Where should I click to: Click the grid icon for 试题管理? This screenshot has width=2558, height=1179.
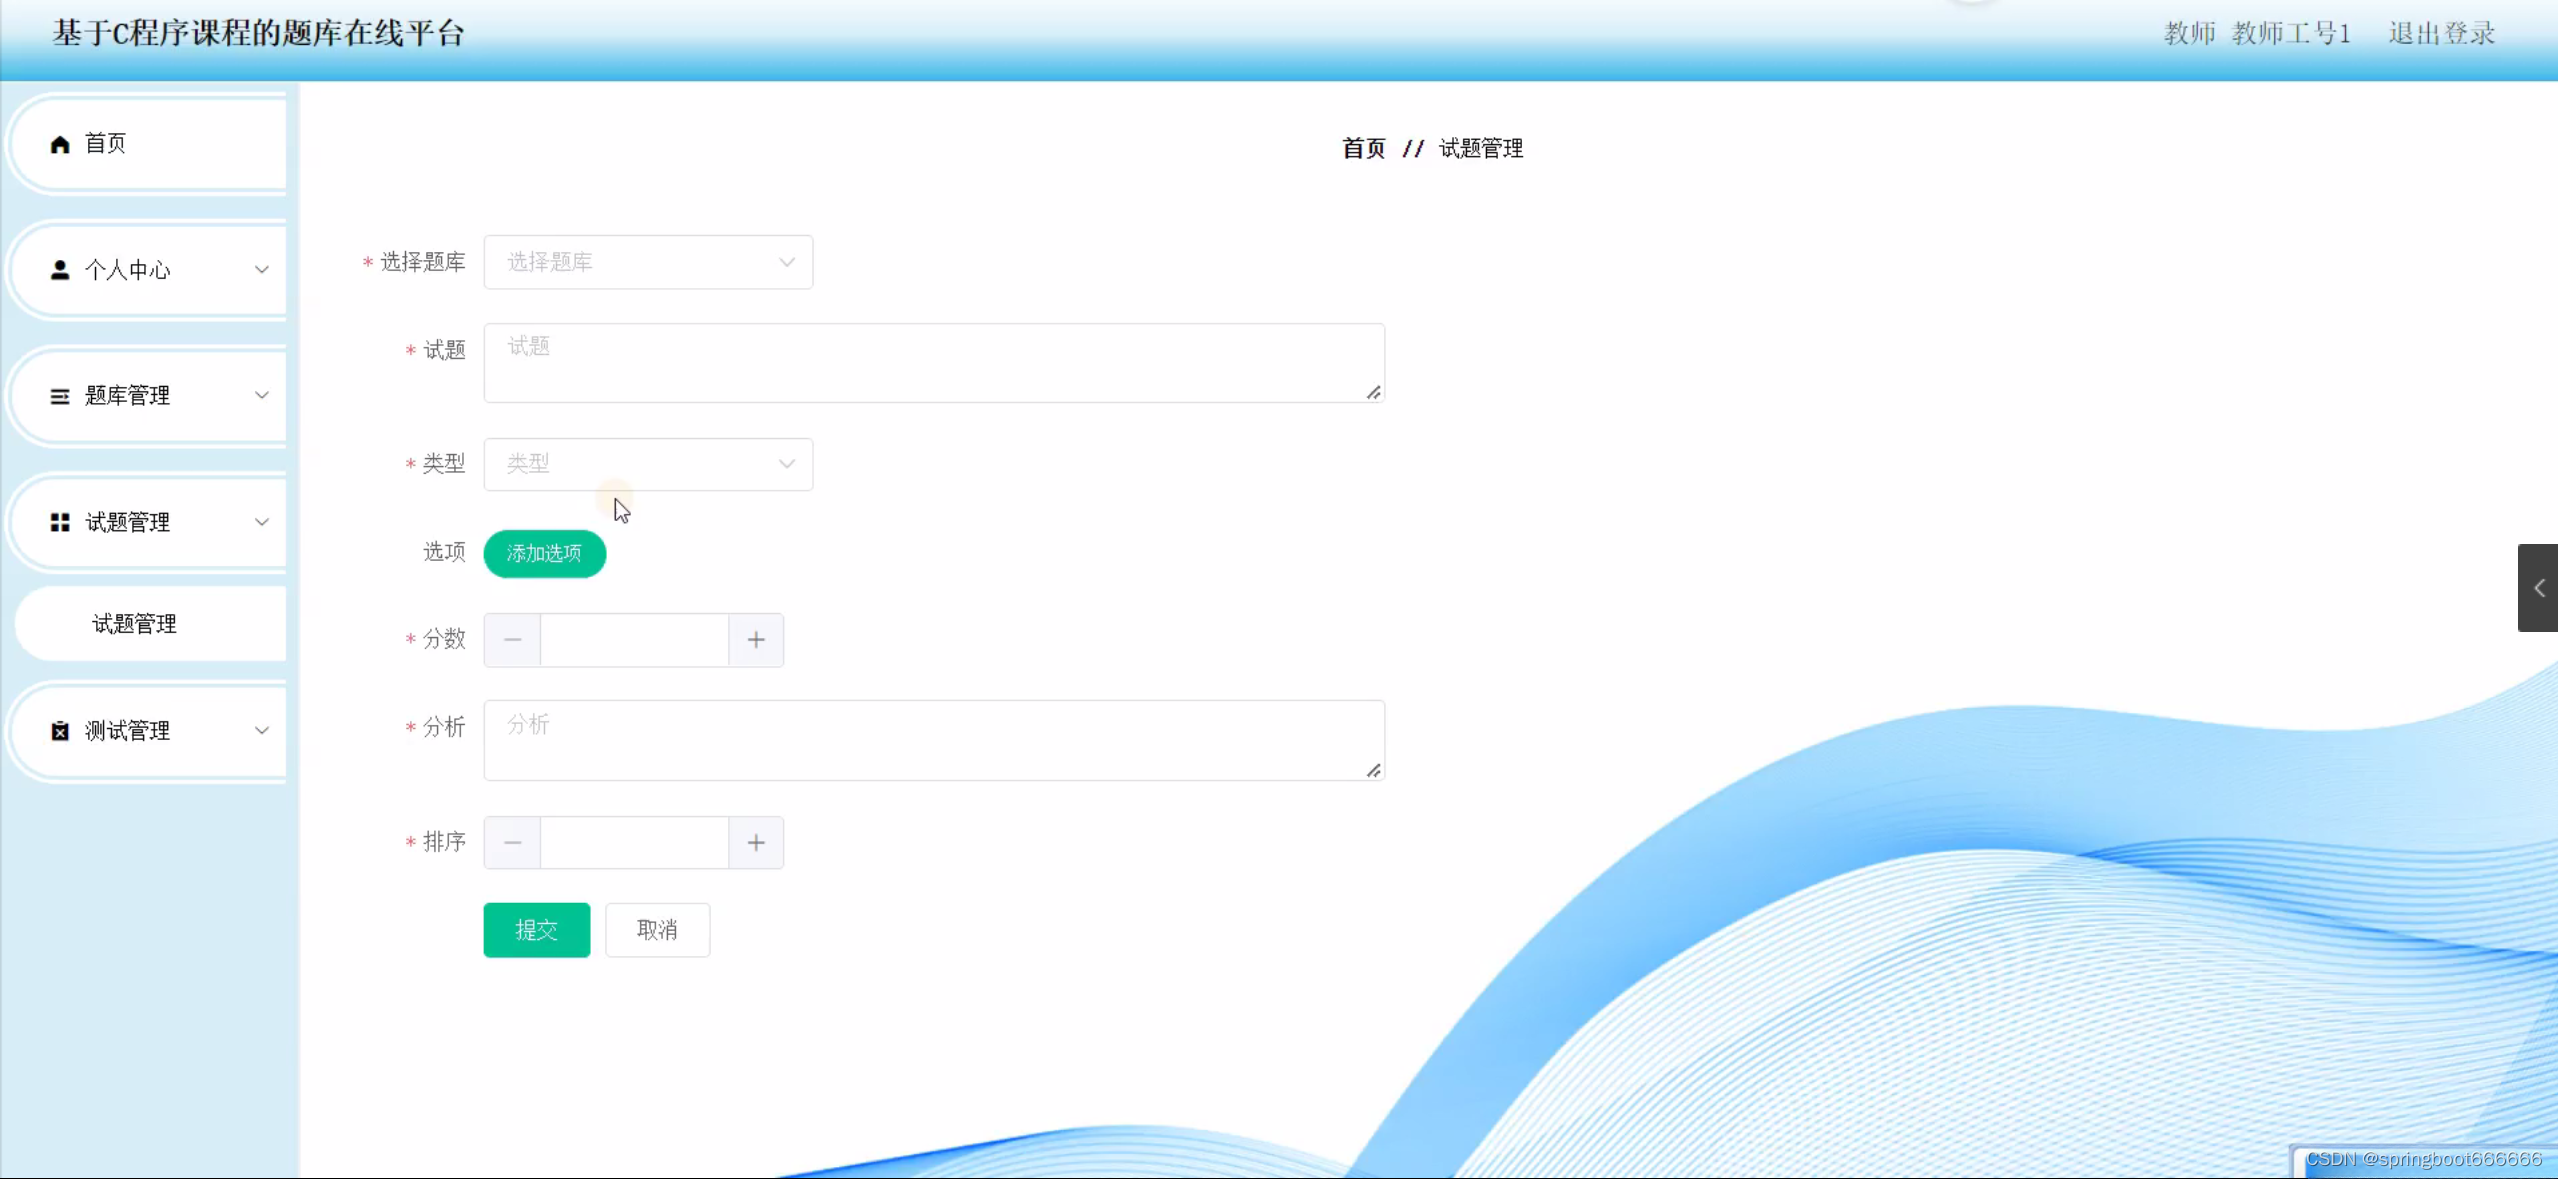pyautogui.click(x=60, y=522)
